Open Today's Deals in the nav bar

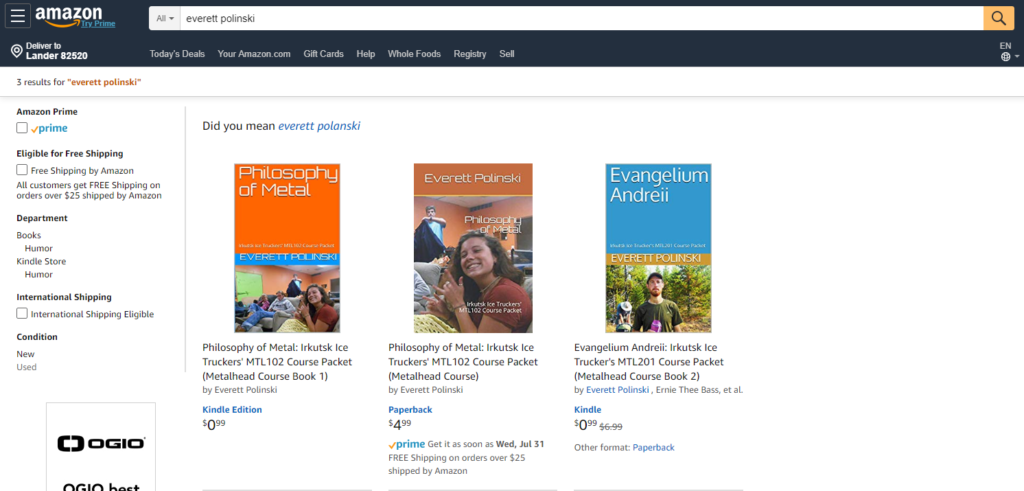pyautogui.click(x=177, y=54)
